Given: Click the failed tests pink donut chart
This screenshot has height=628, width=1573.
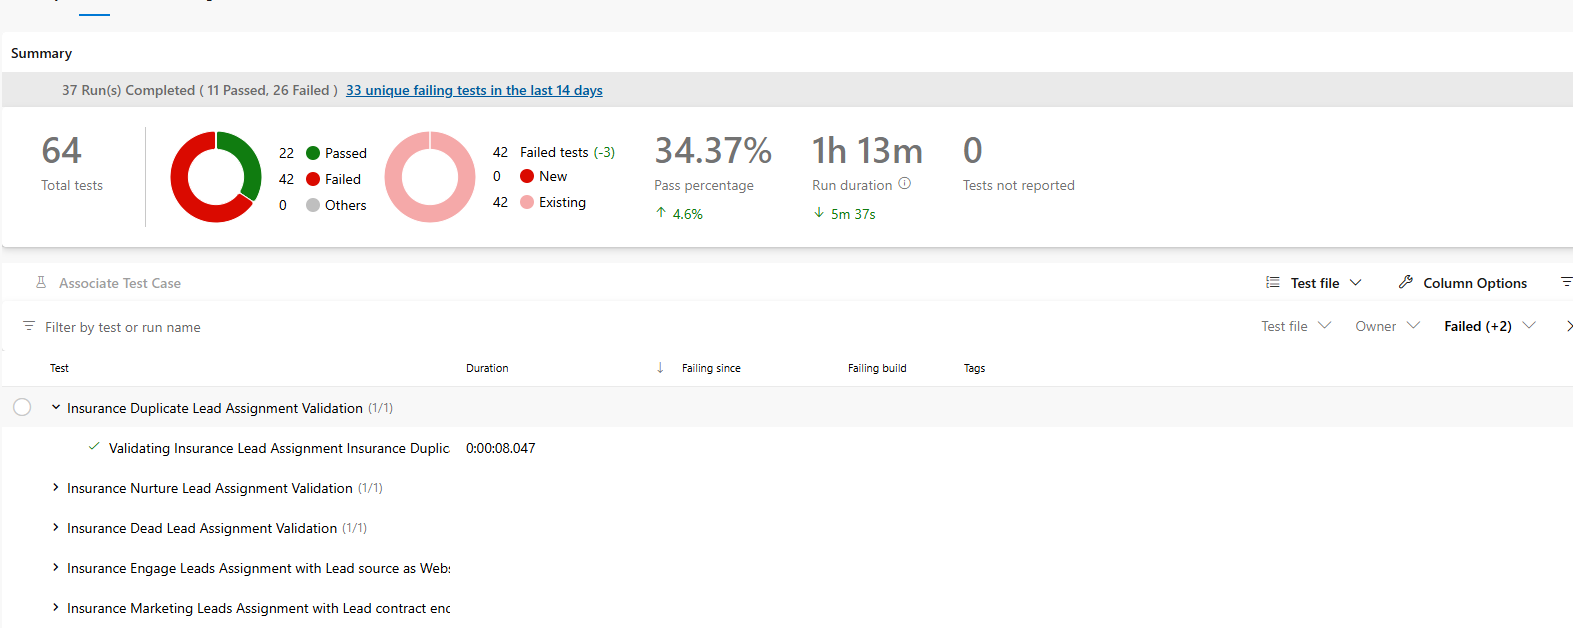Looking at the screenshot, I should tap(430, 177).
